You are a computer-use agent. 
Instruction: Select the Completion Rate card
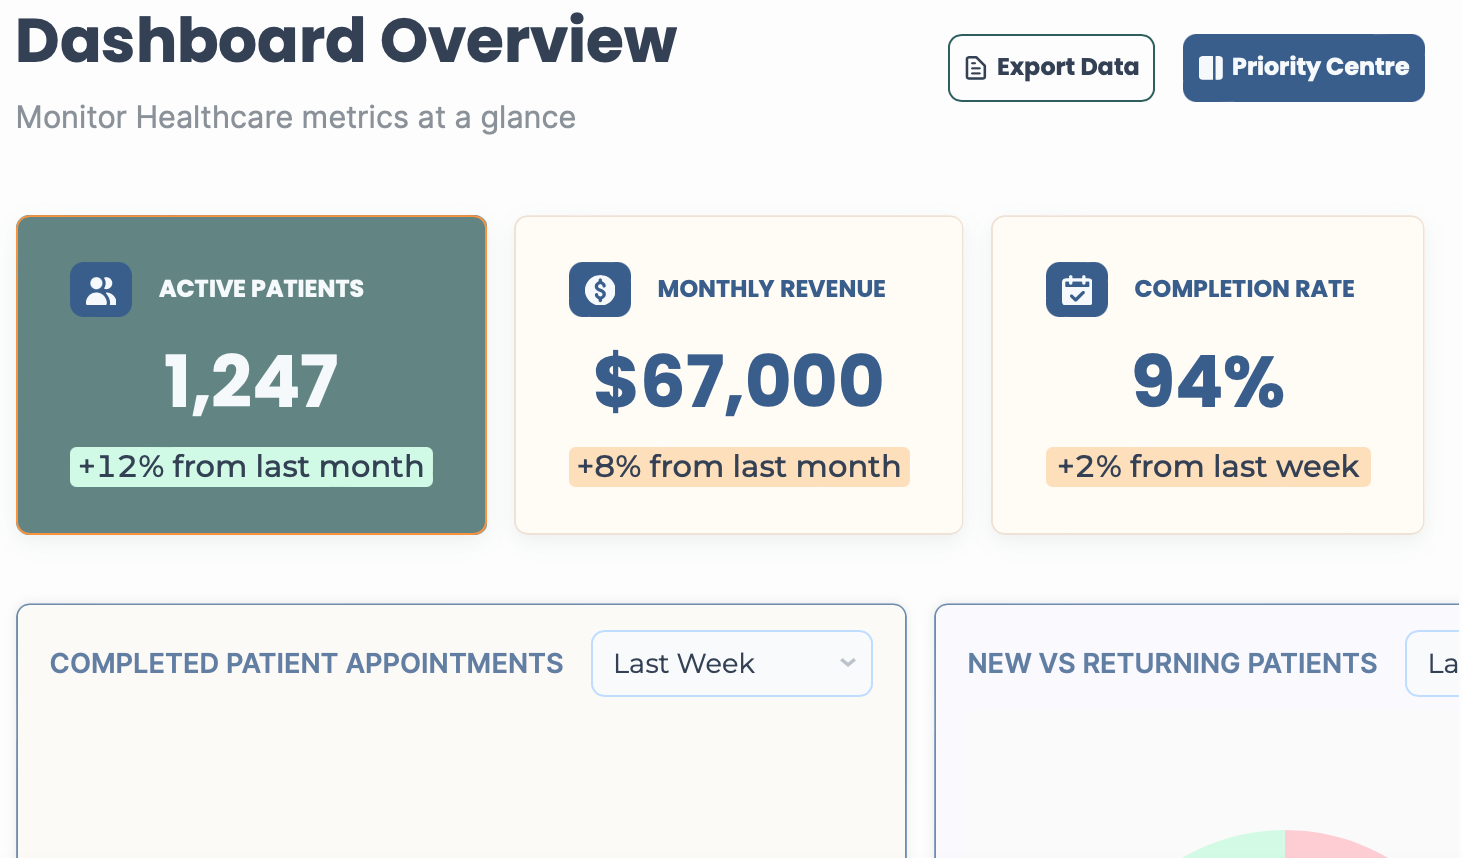pyautogui.click(x=1207, y=375)
